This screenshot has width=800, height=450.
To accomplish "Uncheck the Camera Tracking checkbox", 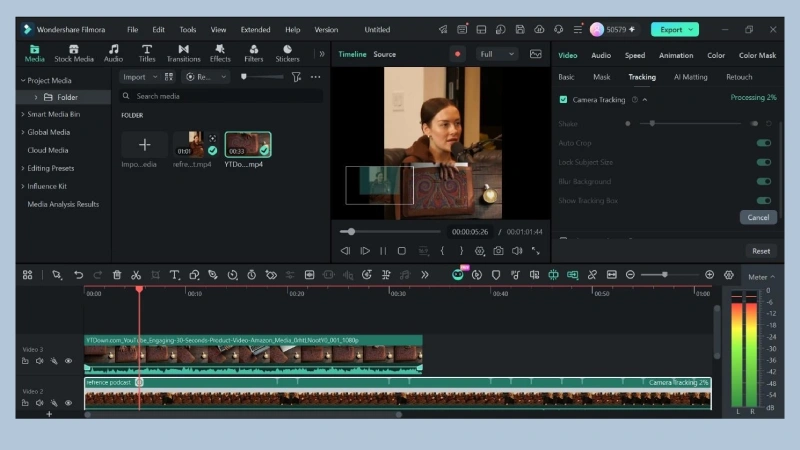I will point(563,99).
